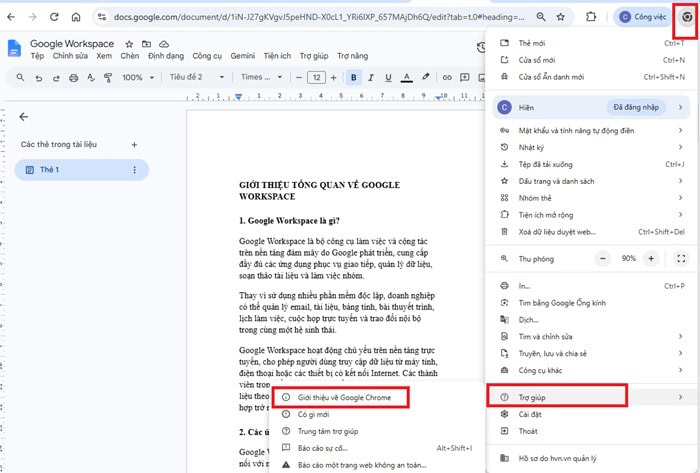Reload the page with refresh icon

(54, 17)
